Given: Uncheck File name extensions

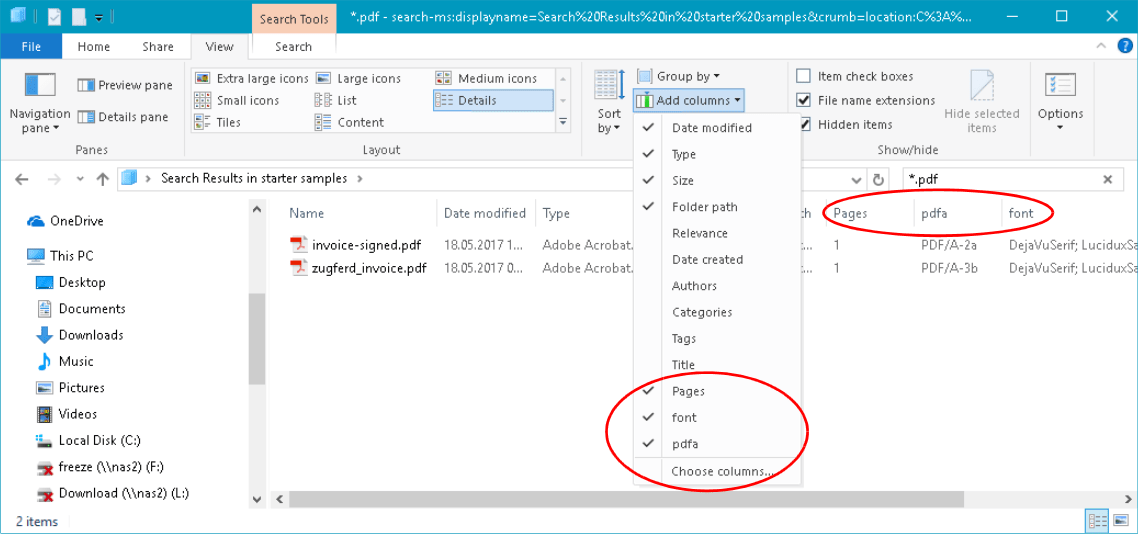Looking at the screenshot, I should (x=804, y=100).
